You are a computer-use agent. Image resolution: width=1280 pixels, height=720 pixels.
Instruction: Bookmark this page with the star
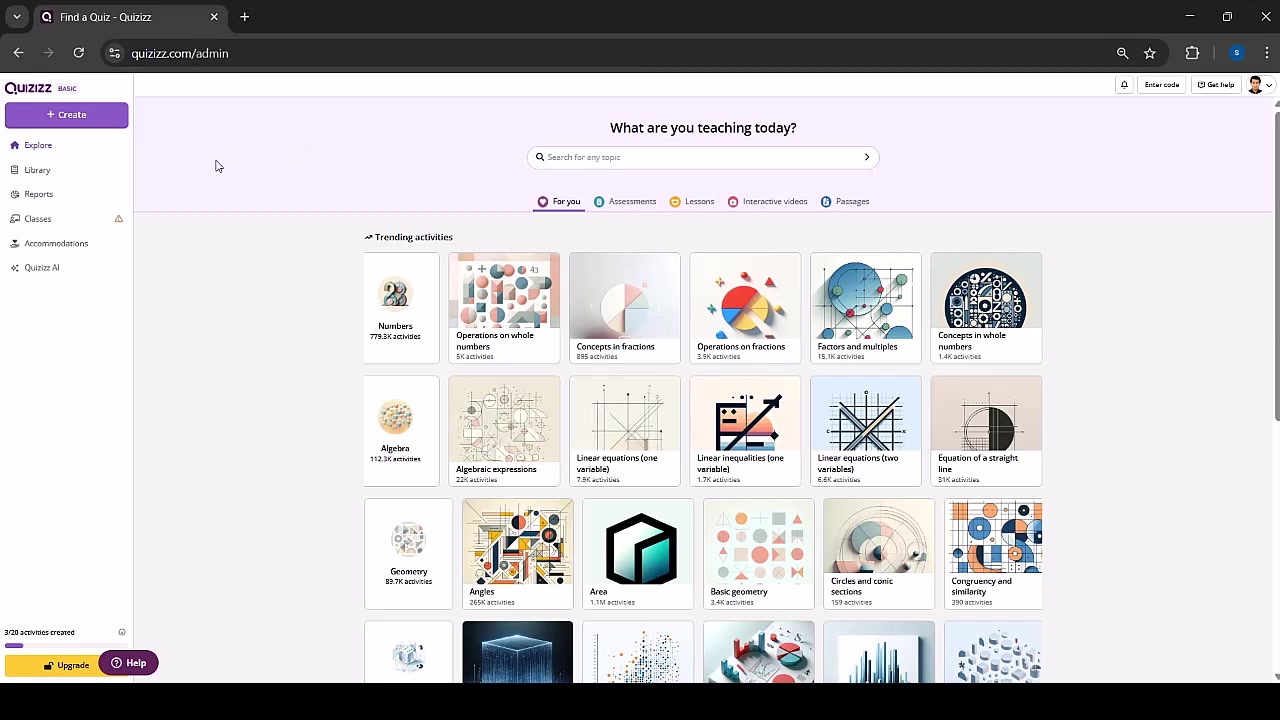[x=1150, y=53]
